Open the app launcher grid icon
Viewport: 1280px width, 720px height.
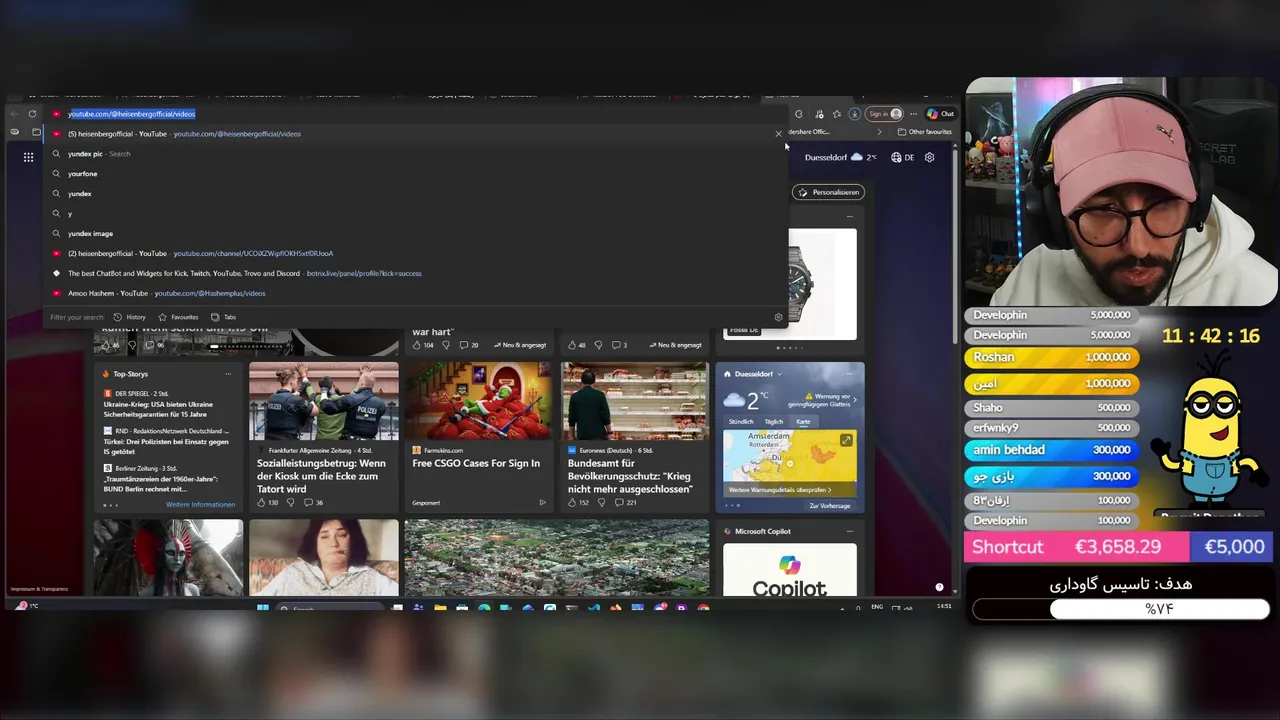point(28,157)
